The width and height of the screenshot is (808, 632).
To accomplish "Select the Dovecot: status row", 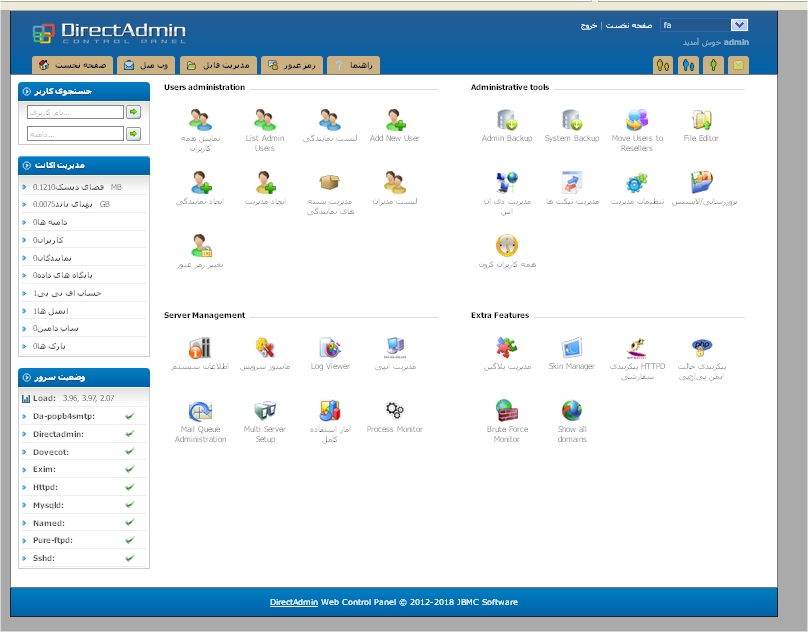I will coord(84,452).
